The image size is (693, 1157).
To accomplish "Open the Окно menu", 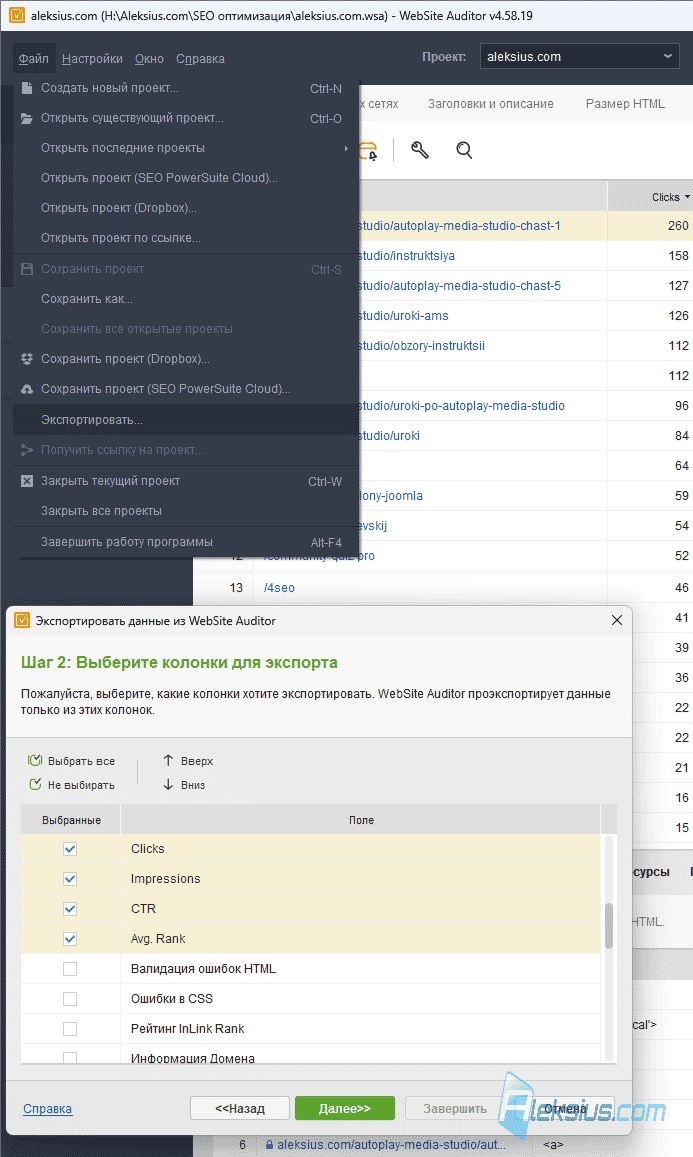I will coord(149,58).
